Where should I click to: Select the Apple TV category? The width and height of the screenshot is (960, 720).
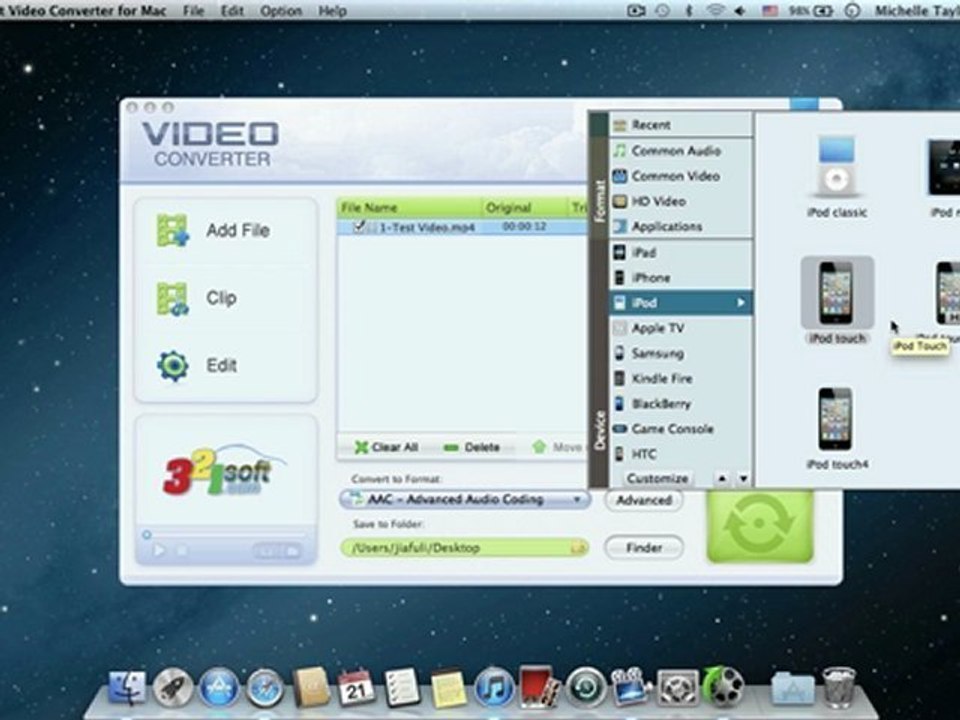[681, 328]
